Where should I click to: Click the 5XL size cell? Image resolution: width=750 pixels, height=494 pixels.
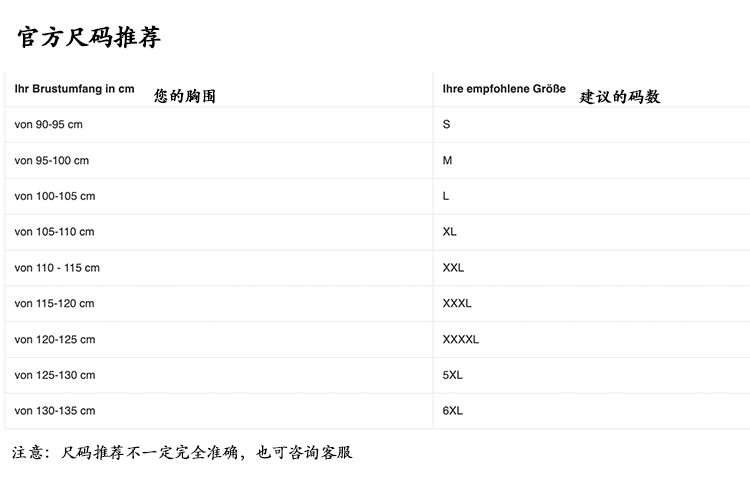(453, 375)
